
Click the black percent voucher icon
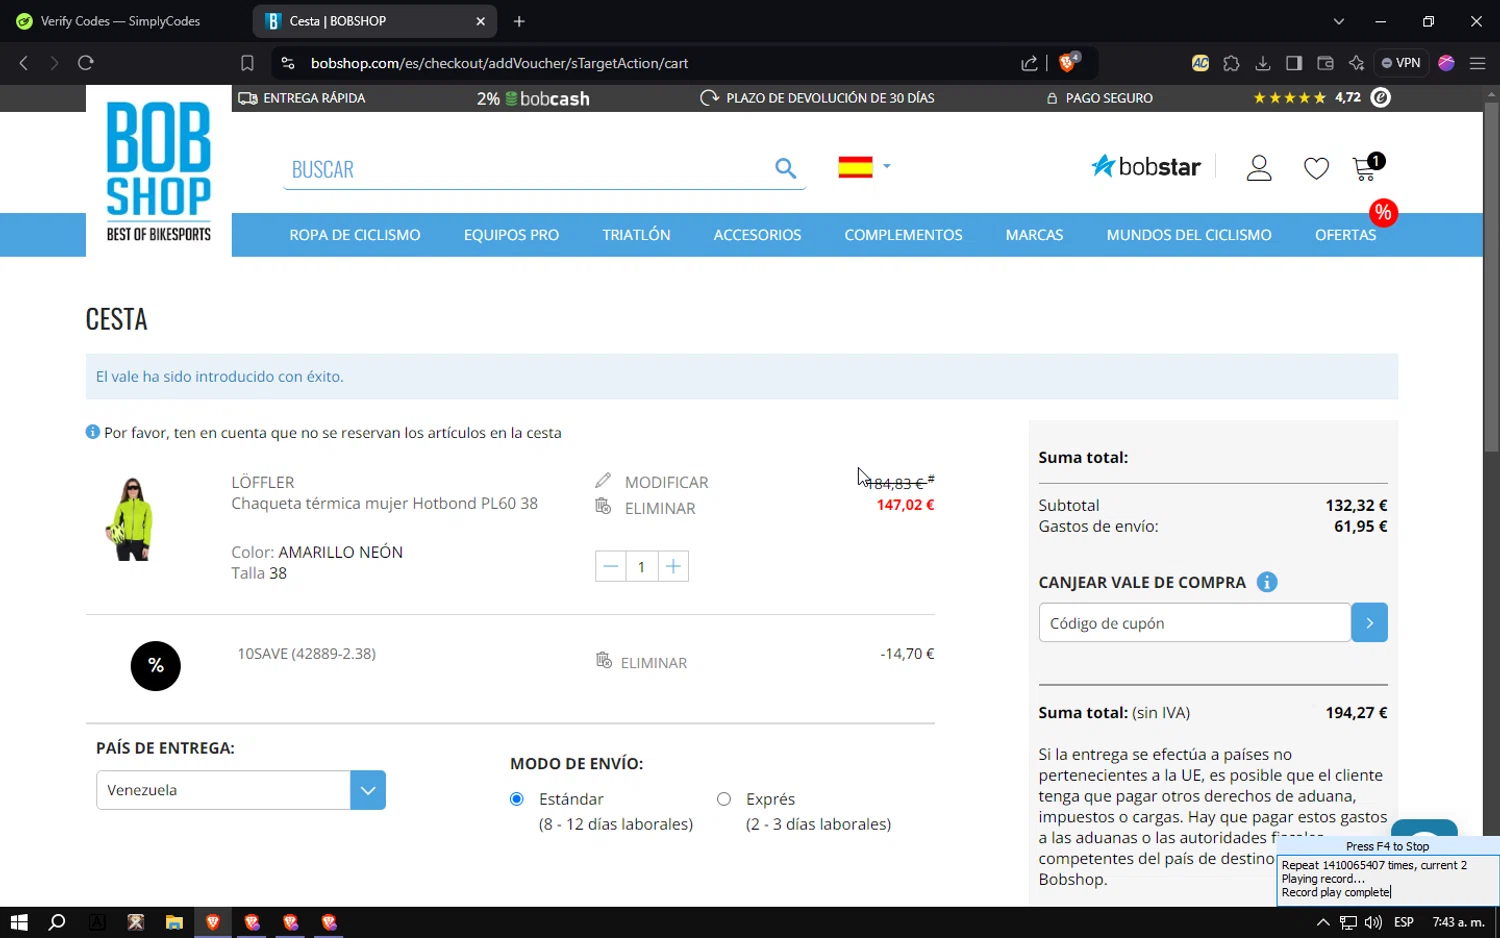156,666
